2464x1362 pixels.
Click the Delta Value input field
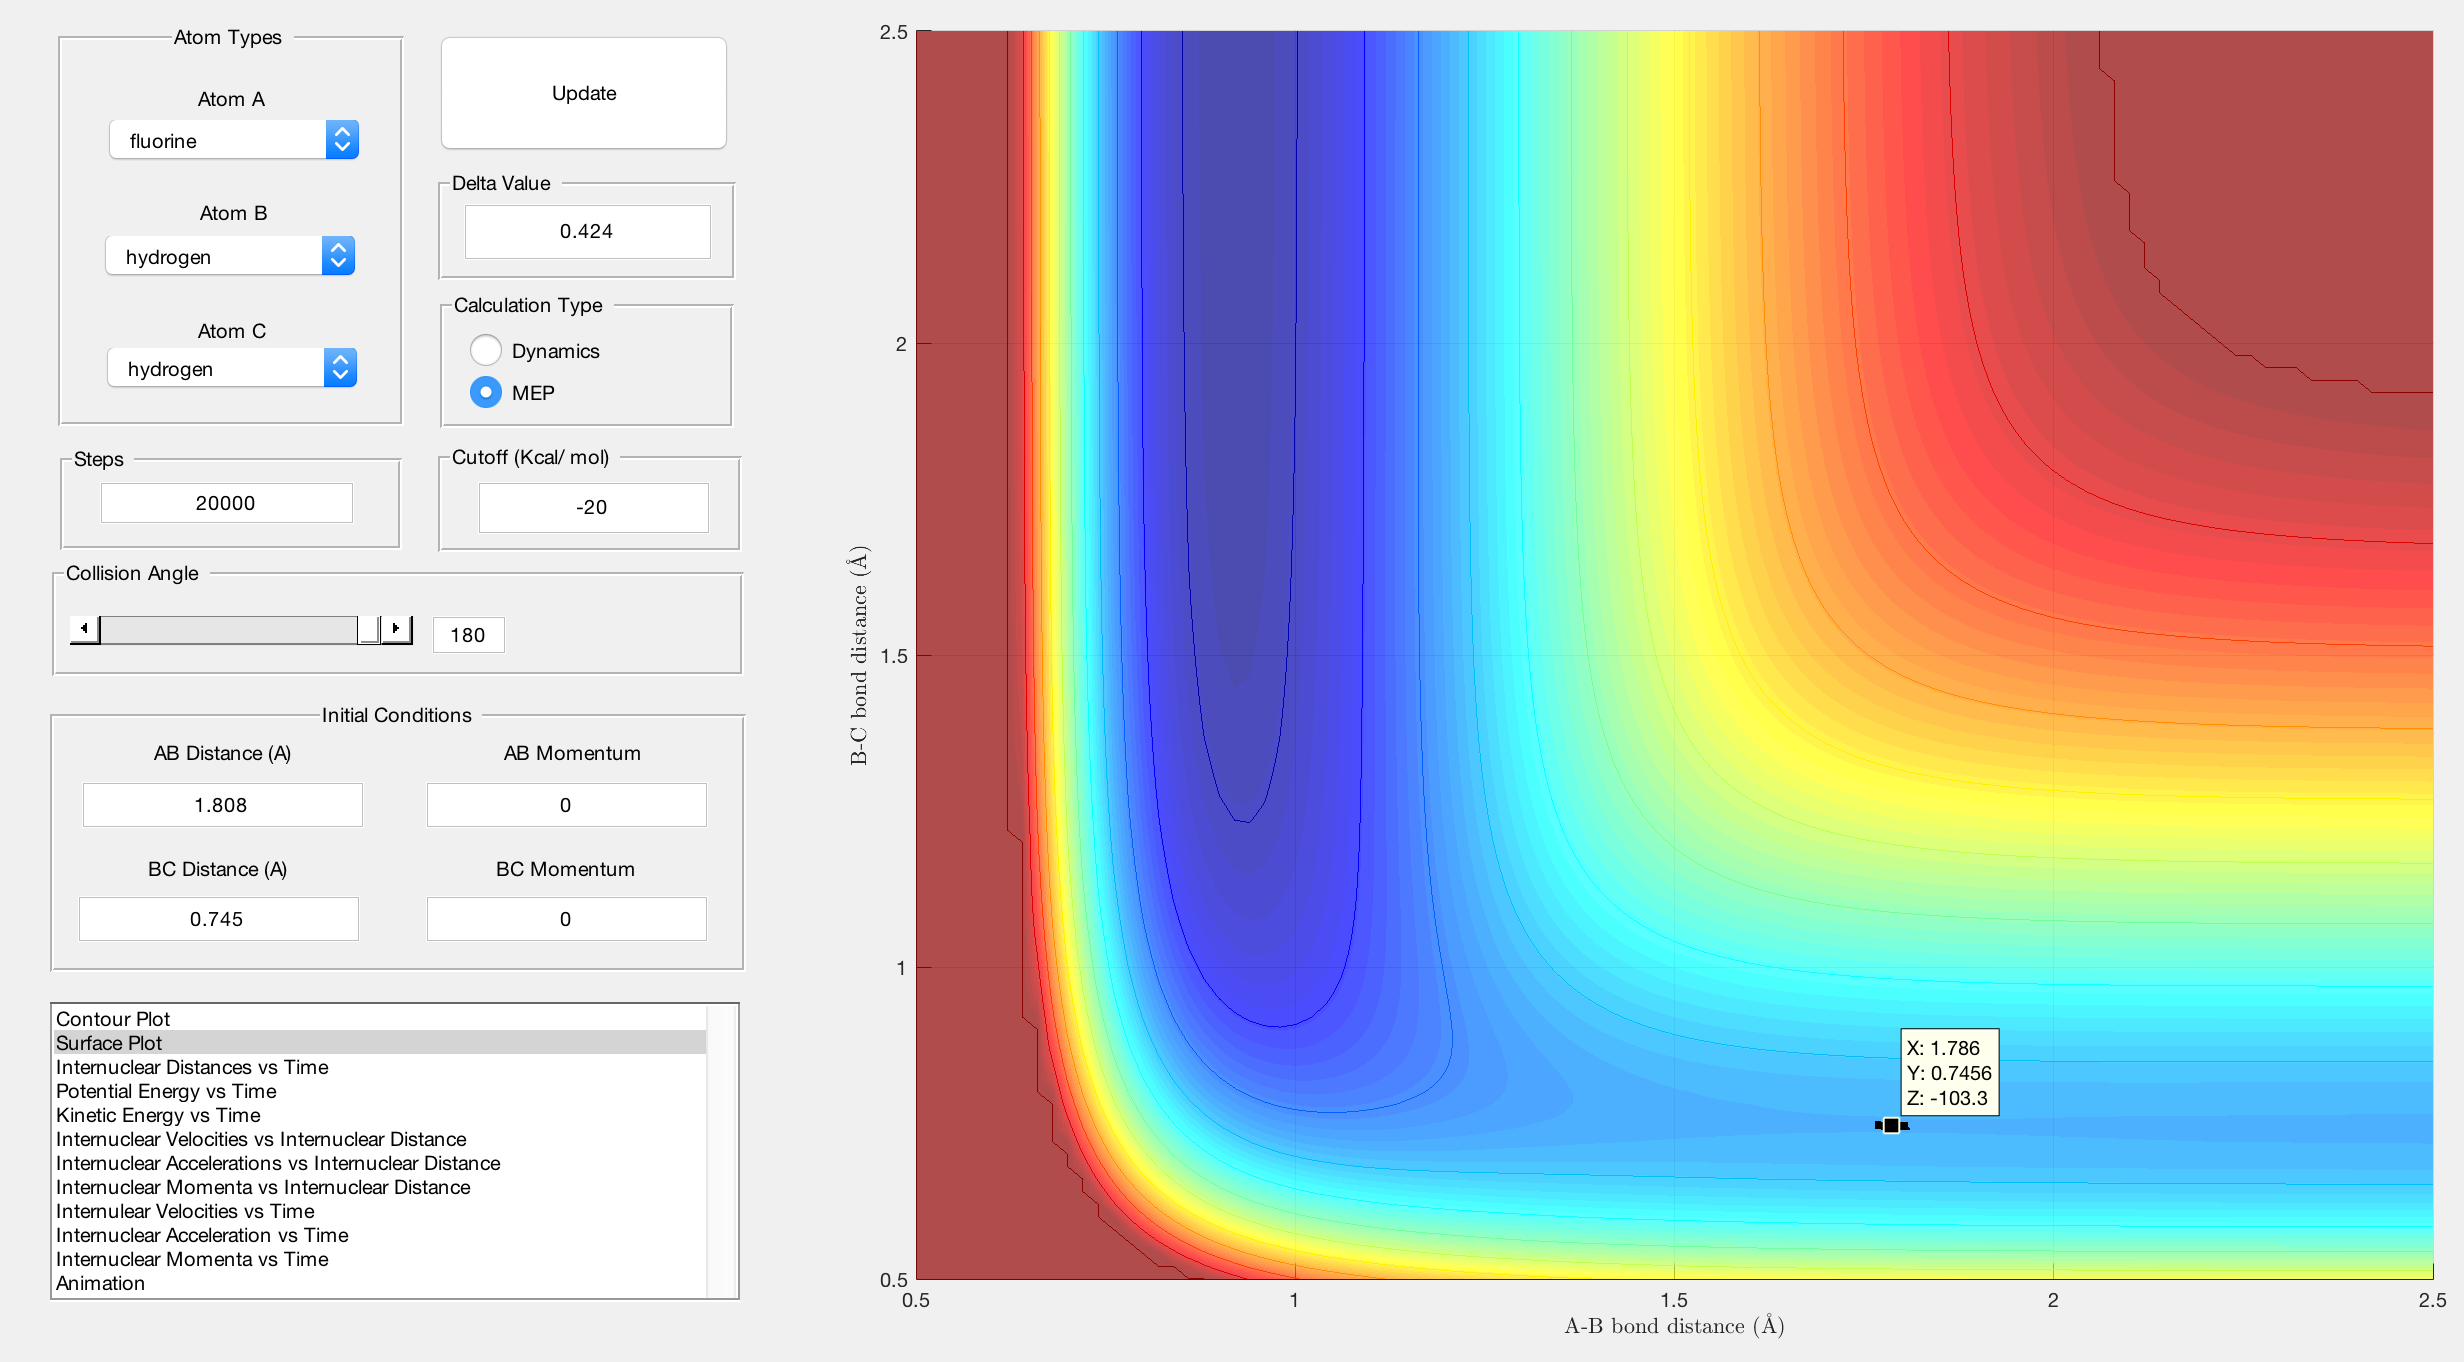[x=587, y=231]
